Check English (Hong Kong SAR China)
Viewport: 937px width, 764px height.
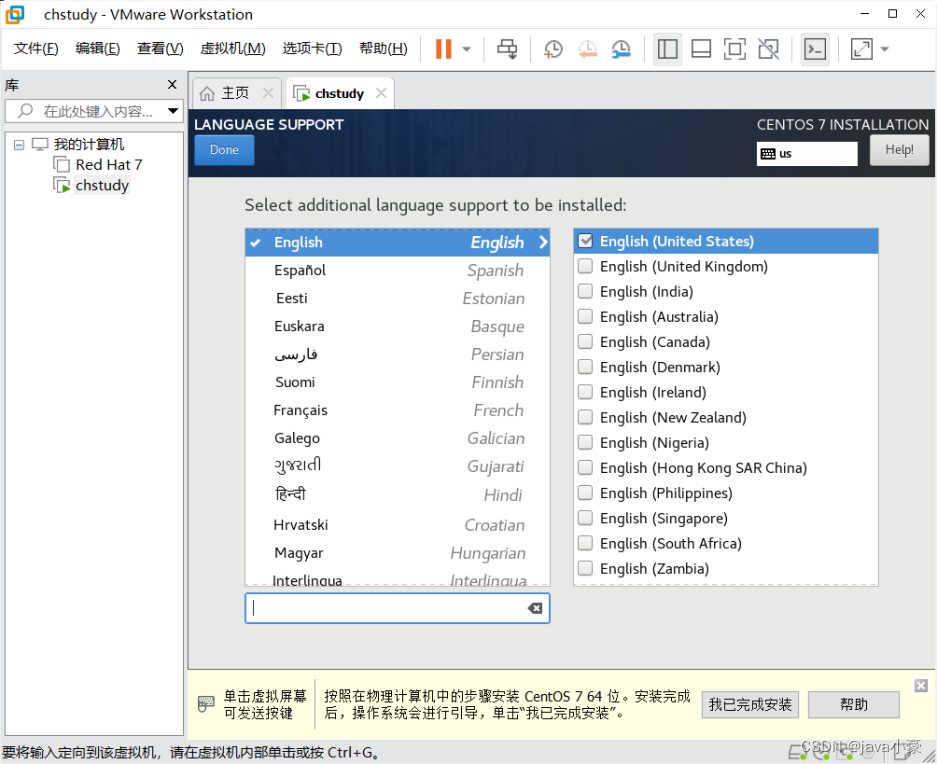(x=586, y=467)
